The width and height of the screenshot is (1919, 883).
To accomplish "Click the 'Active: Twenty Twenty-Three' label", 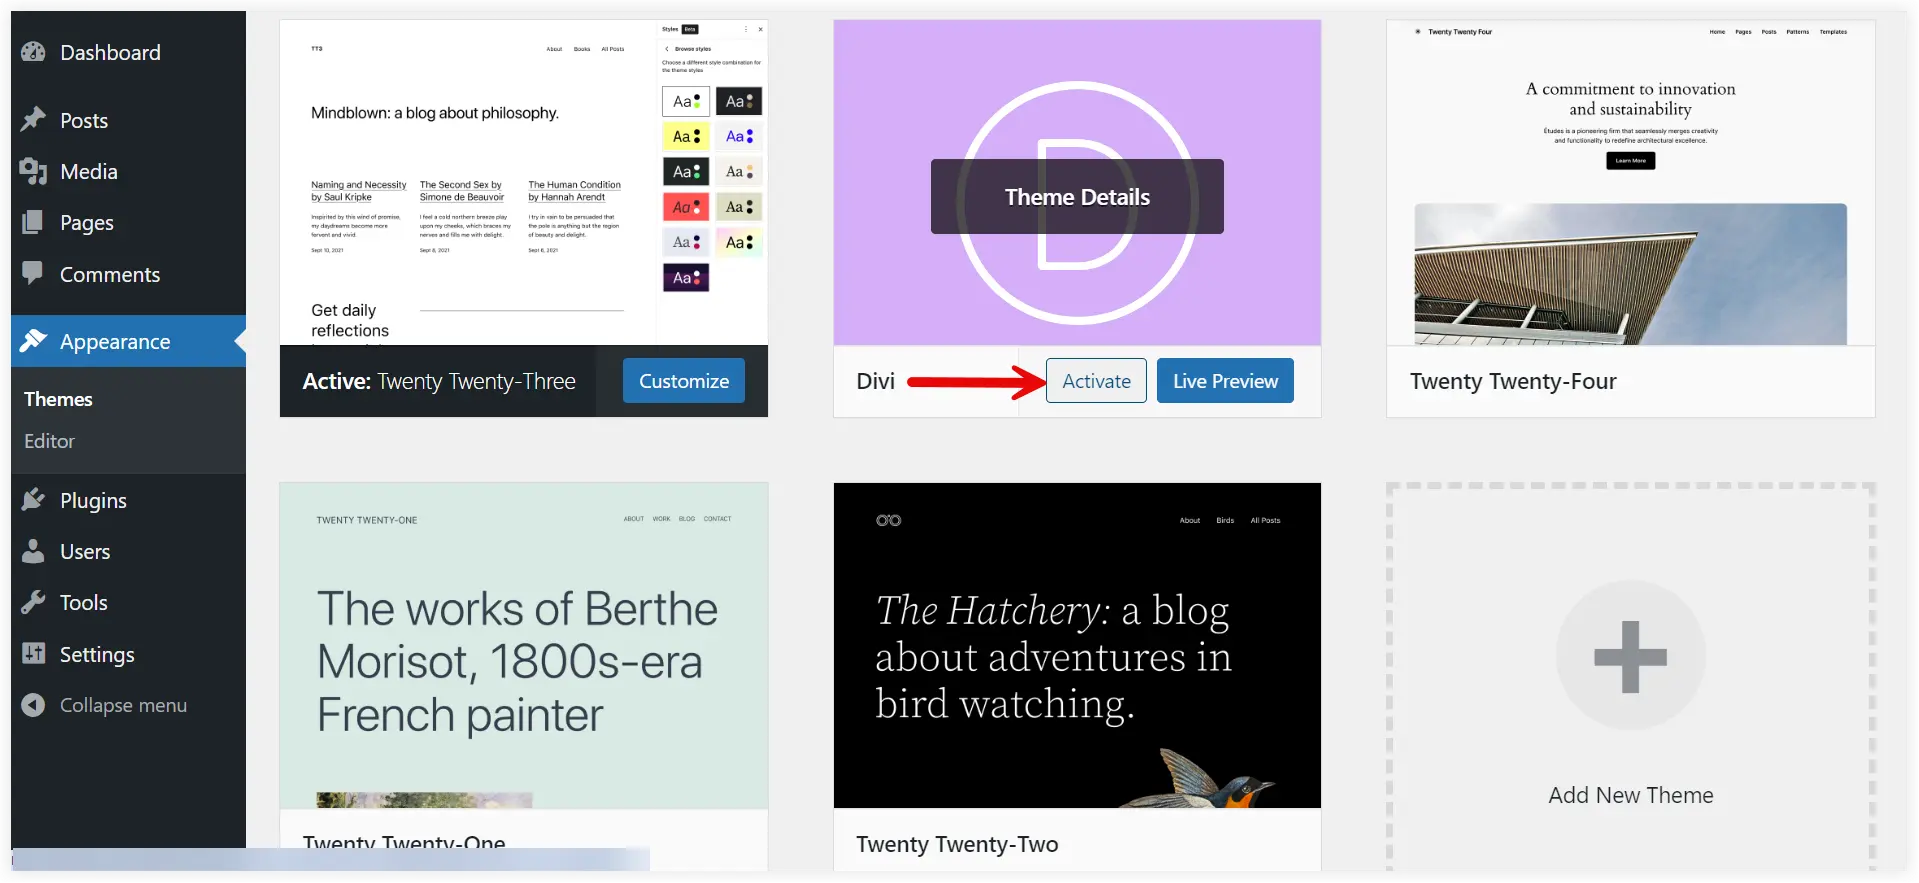I will [x=439, y=381].
